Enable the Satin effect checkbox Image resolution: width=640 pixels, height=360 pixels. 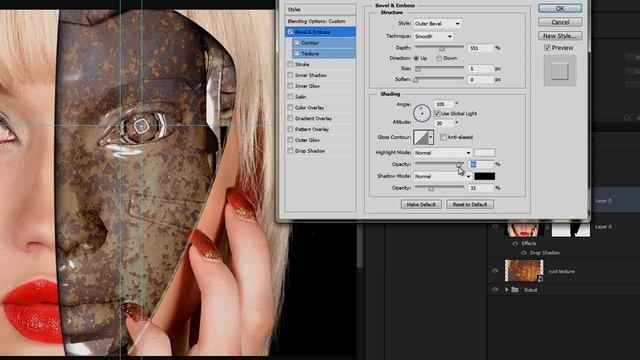[x=290, y=97]
